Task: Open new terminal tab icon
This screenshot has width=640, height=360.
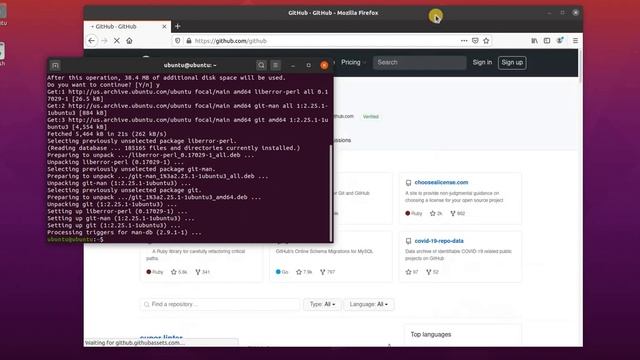Action: (x=56, y=65)
